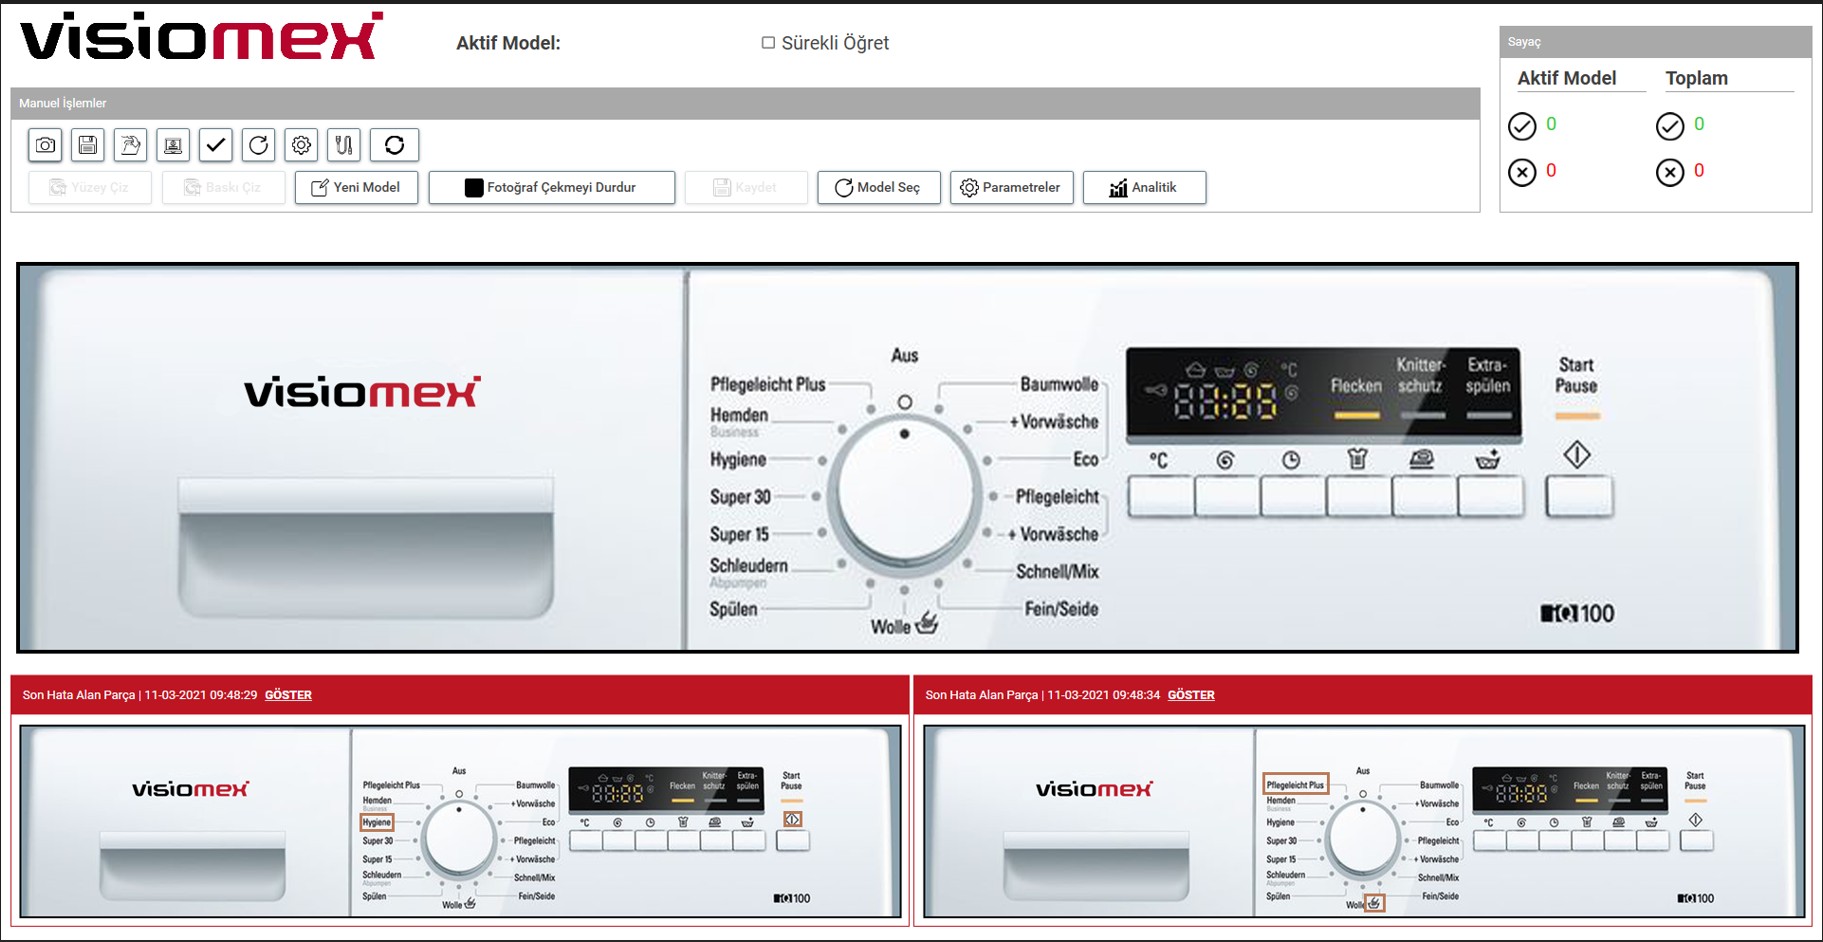Click the floppy disk save icon
The width and height of the screenshot is (1823, 942).
click(x=88, y=145)
